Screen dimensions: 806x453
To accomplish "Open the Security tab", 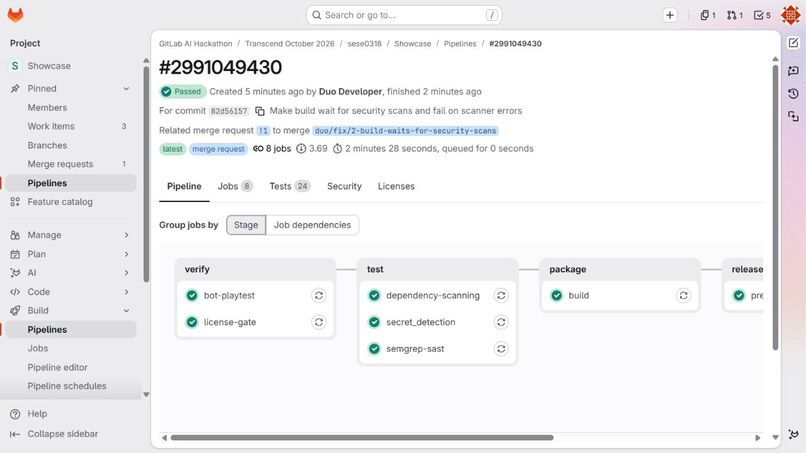I will [344, 186].
